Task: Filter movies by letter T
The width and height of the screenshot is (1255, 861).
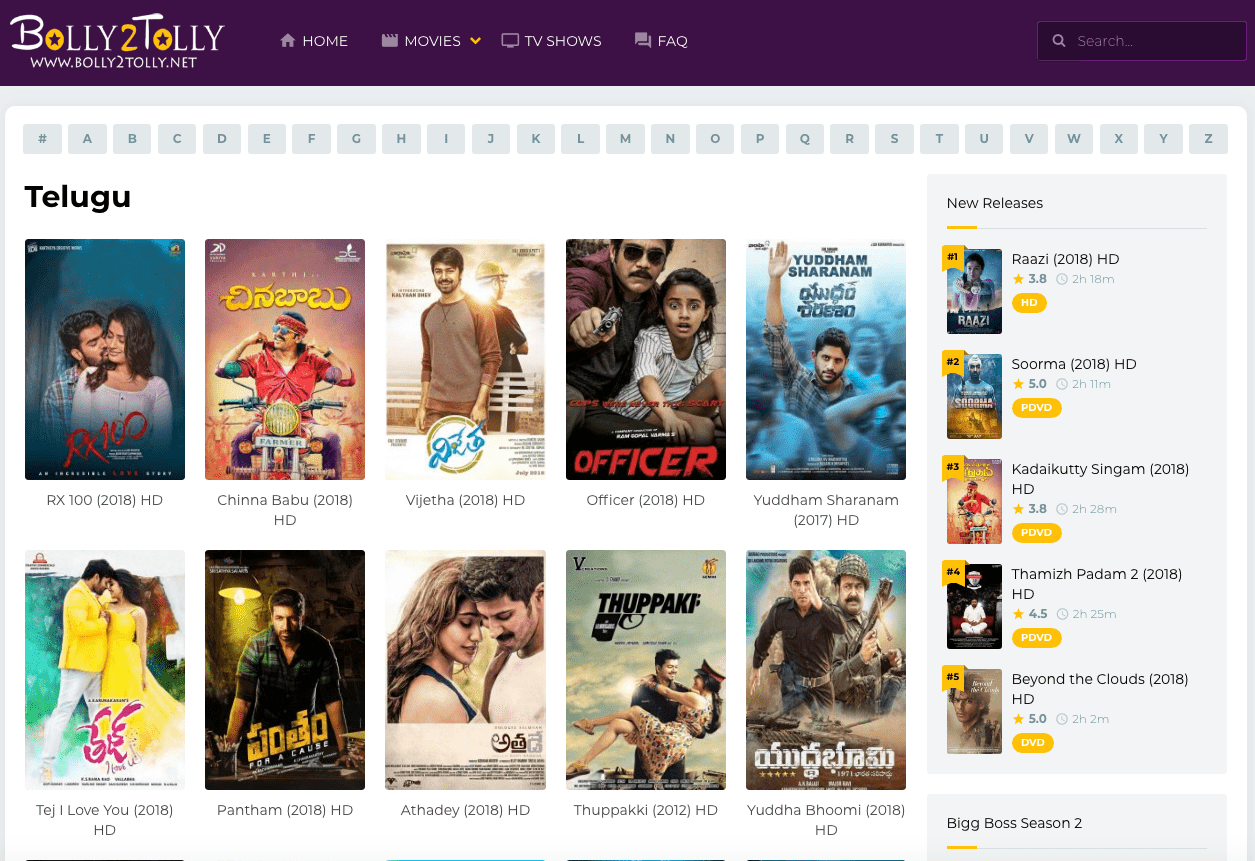Action: [939, 139]
